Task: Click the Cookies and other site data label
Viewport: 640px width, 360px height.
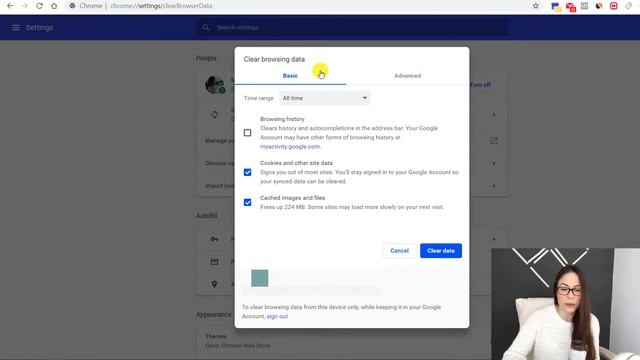Action: pyautogui.click(x=296, y=163)
